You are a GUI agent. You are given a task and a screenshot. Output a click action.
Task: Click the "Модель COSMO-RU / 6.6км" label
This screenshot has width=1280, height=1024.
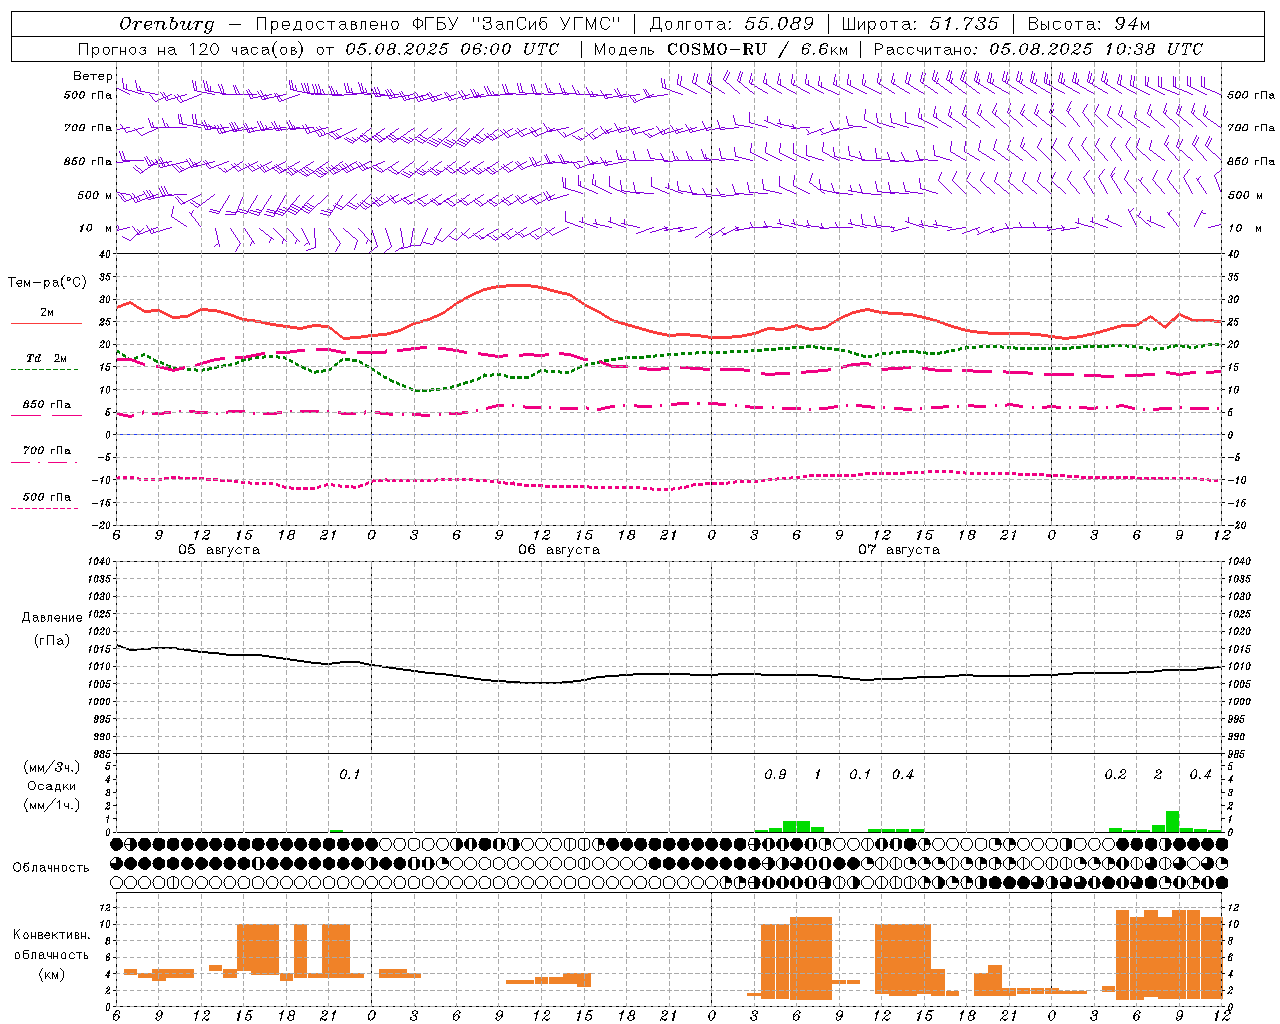721,49
